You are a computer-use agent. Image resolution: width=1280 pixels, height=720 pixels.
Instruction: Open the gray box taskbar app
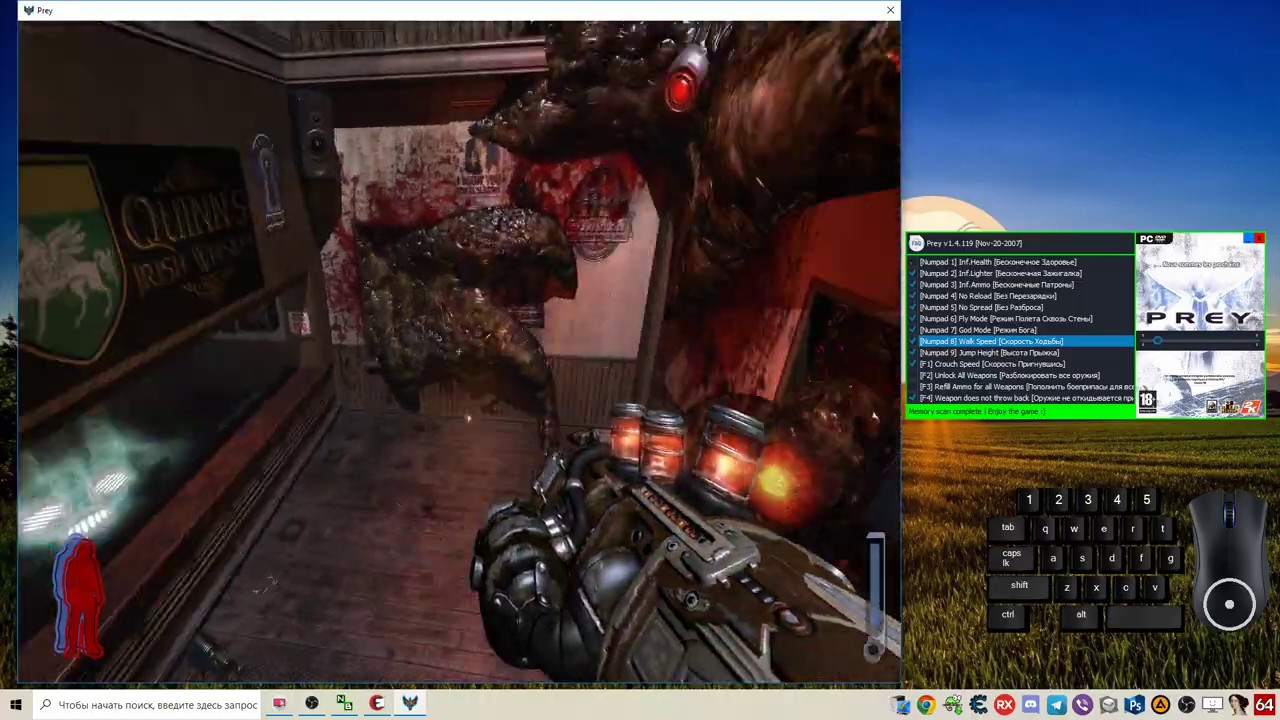1108,706
